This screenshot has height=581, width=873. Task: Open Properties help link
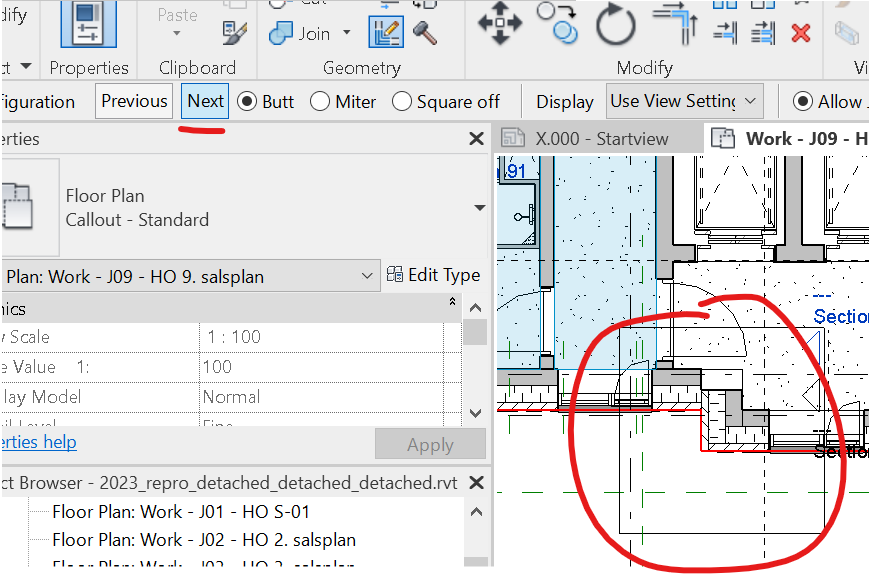point(38,441)
